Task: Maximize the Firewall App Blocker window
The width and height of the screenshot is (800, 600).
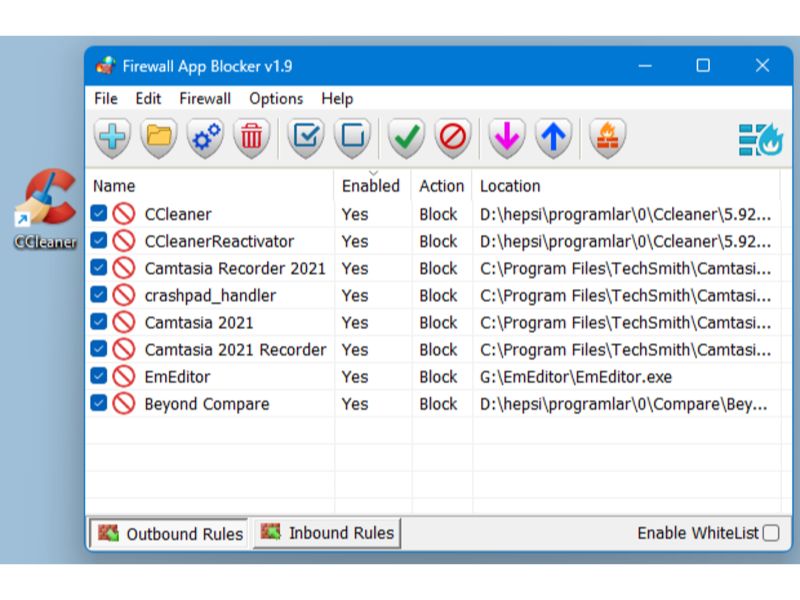Action: coord(703,66)
